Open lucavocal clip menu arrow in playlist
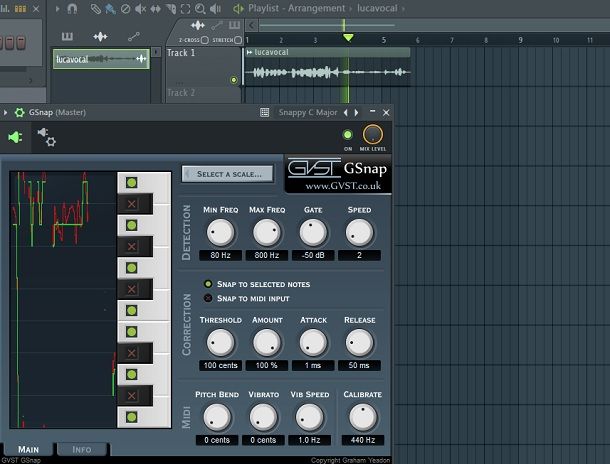 pos(249,52)
